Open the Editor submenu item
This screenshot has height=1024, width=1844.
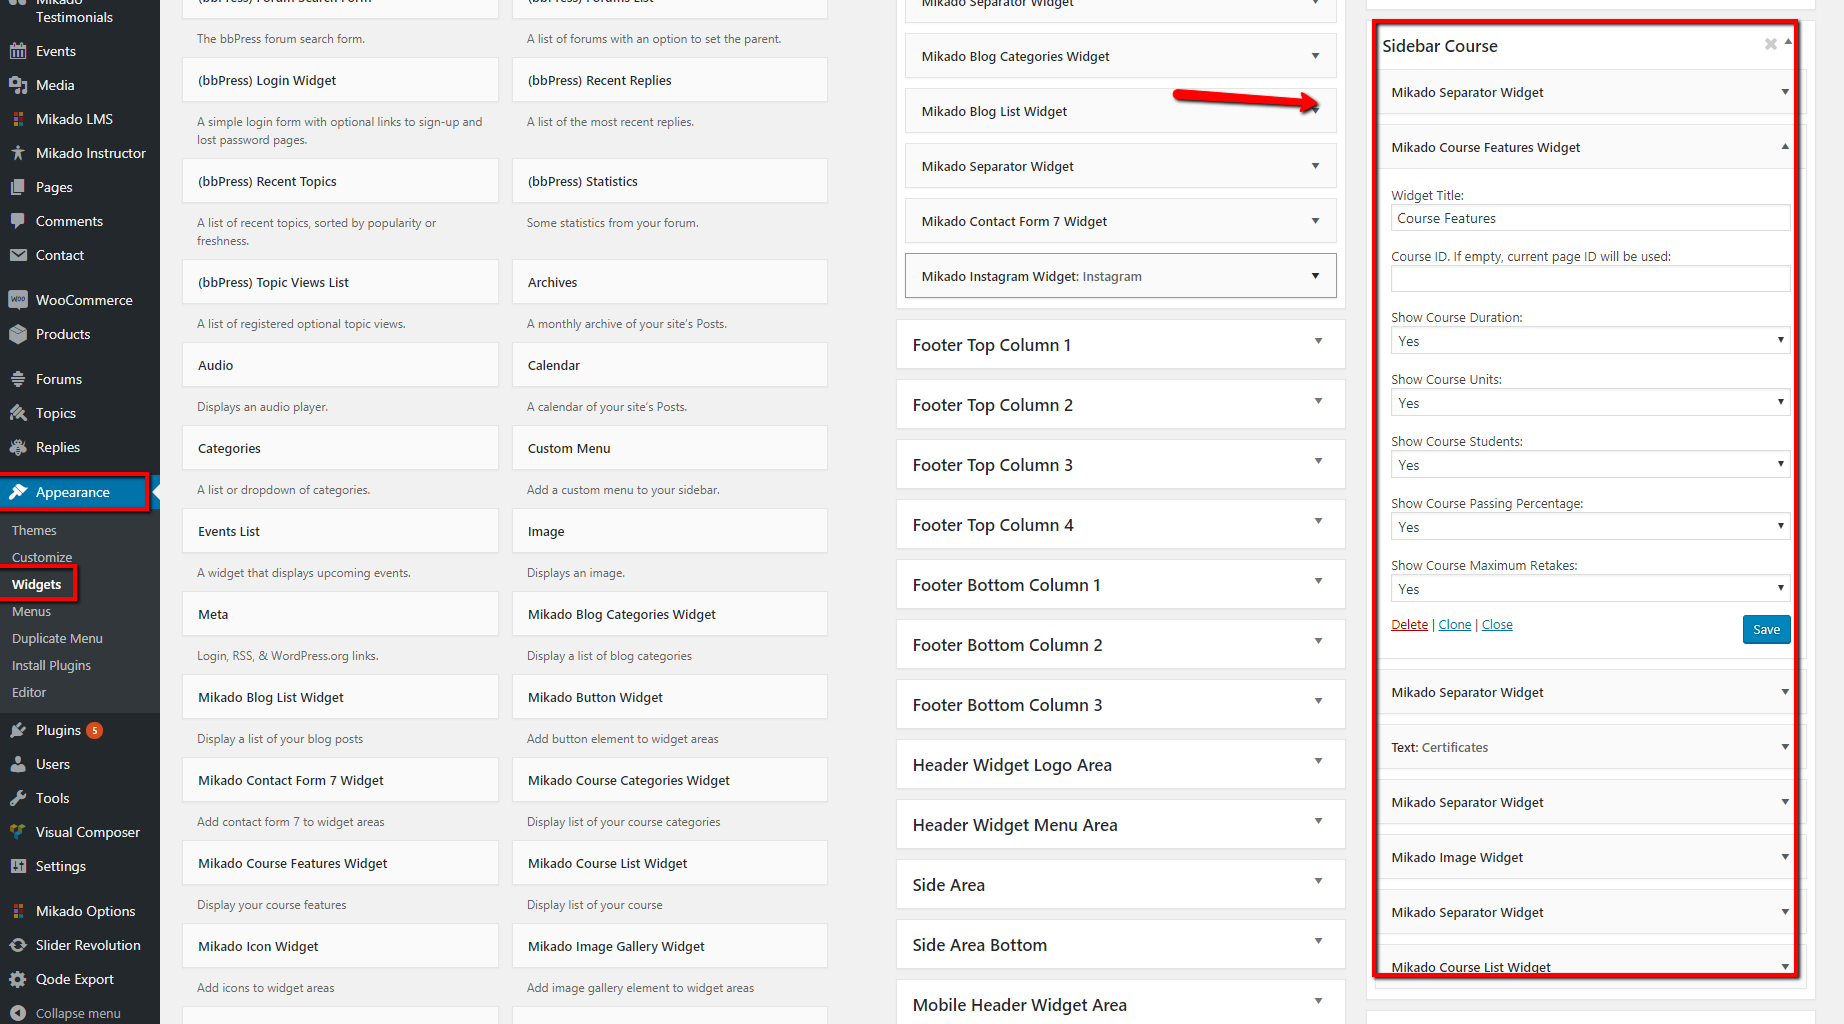(29, 693)
